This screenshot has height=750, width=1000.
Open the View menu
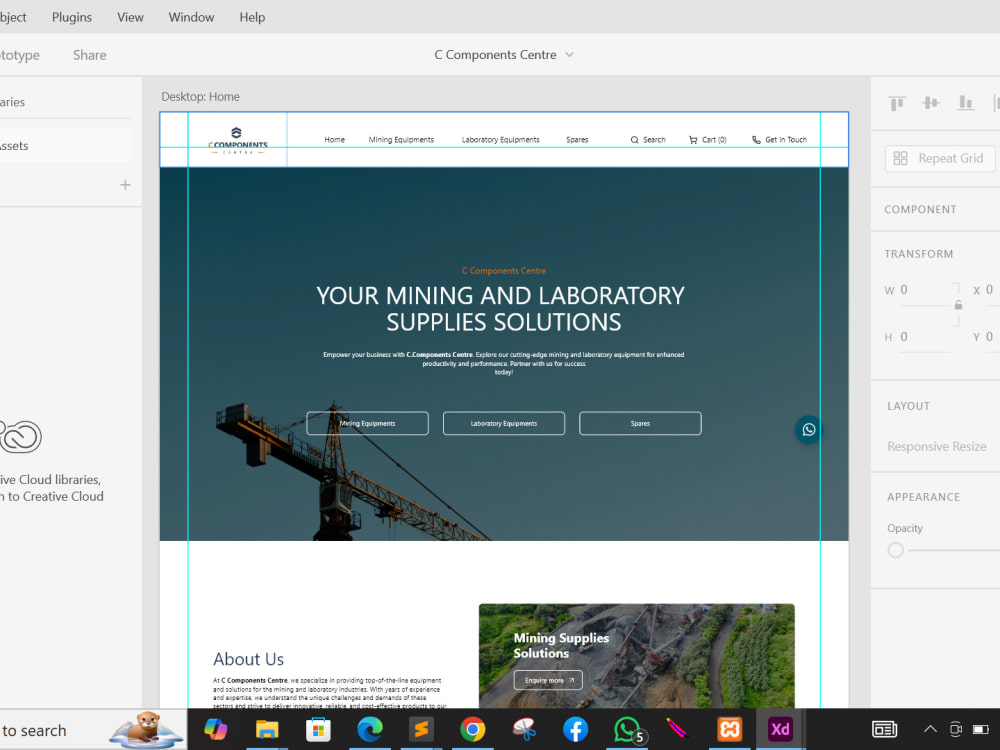click(130, 17)
